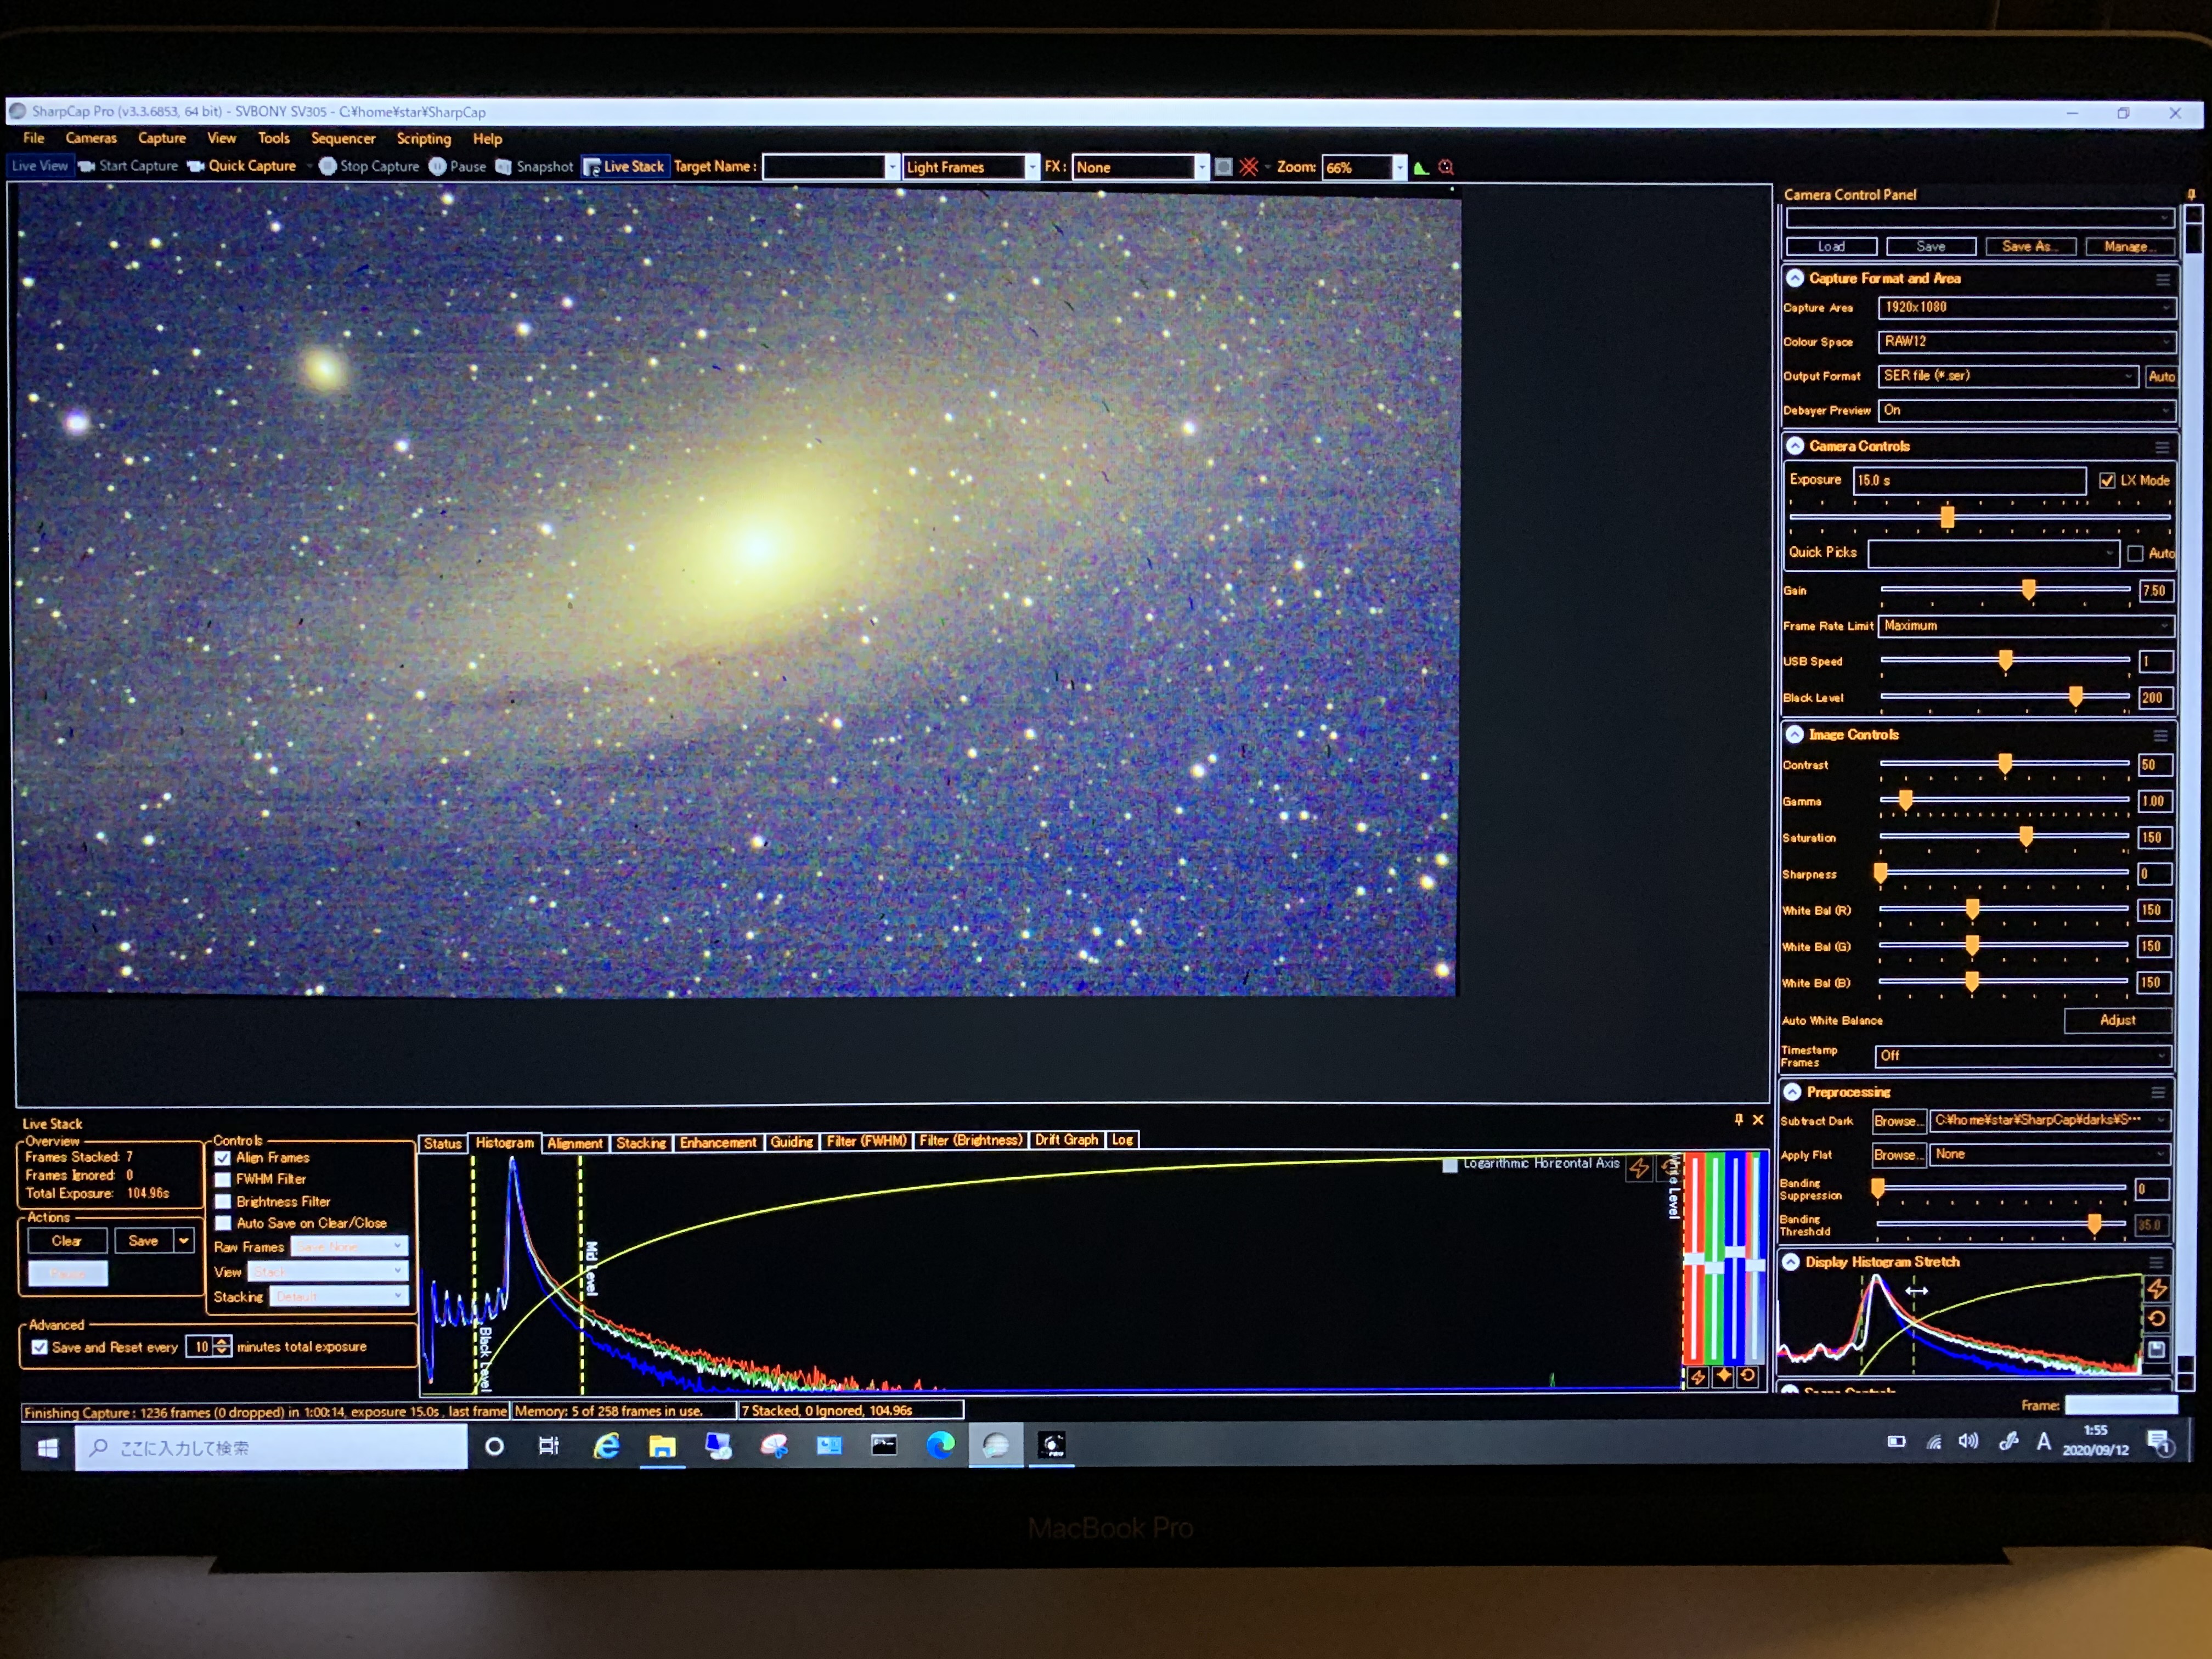Open Task View in the taskbar
The image size is (2212, 1659).
coord(548,1446)
